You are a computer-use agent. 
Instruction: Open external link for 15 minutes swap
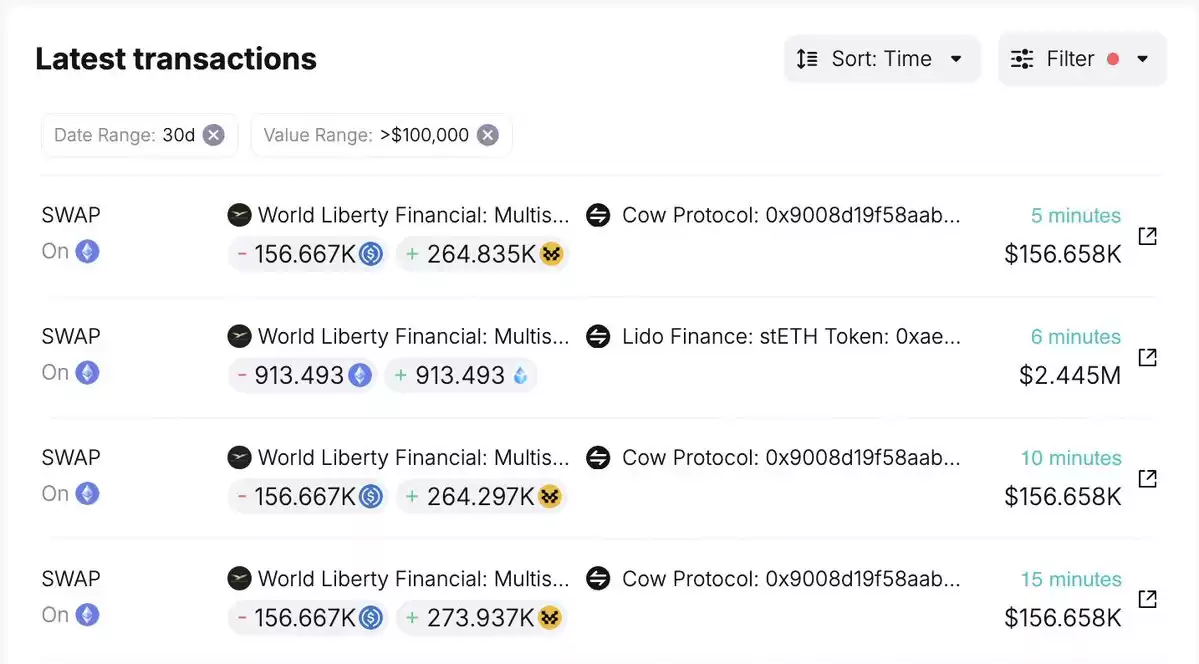pyautogui.click(x=1147, y=599)
